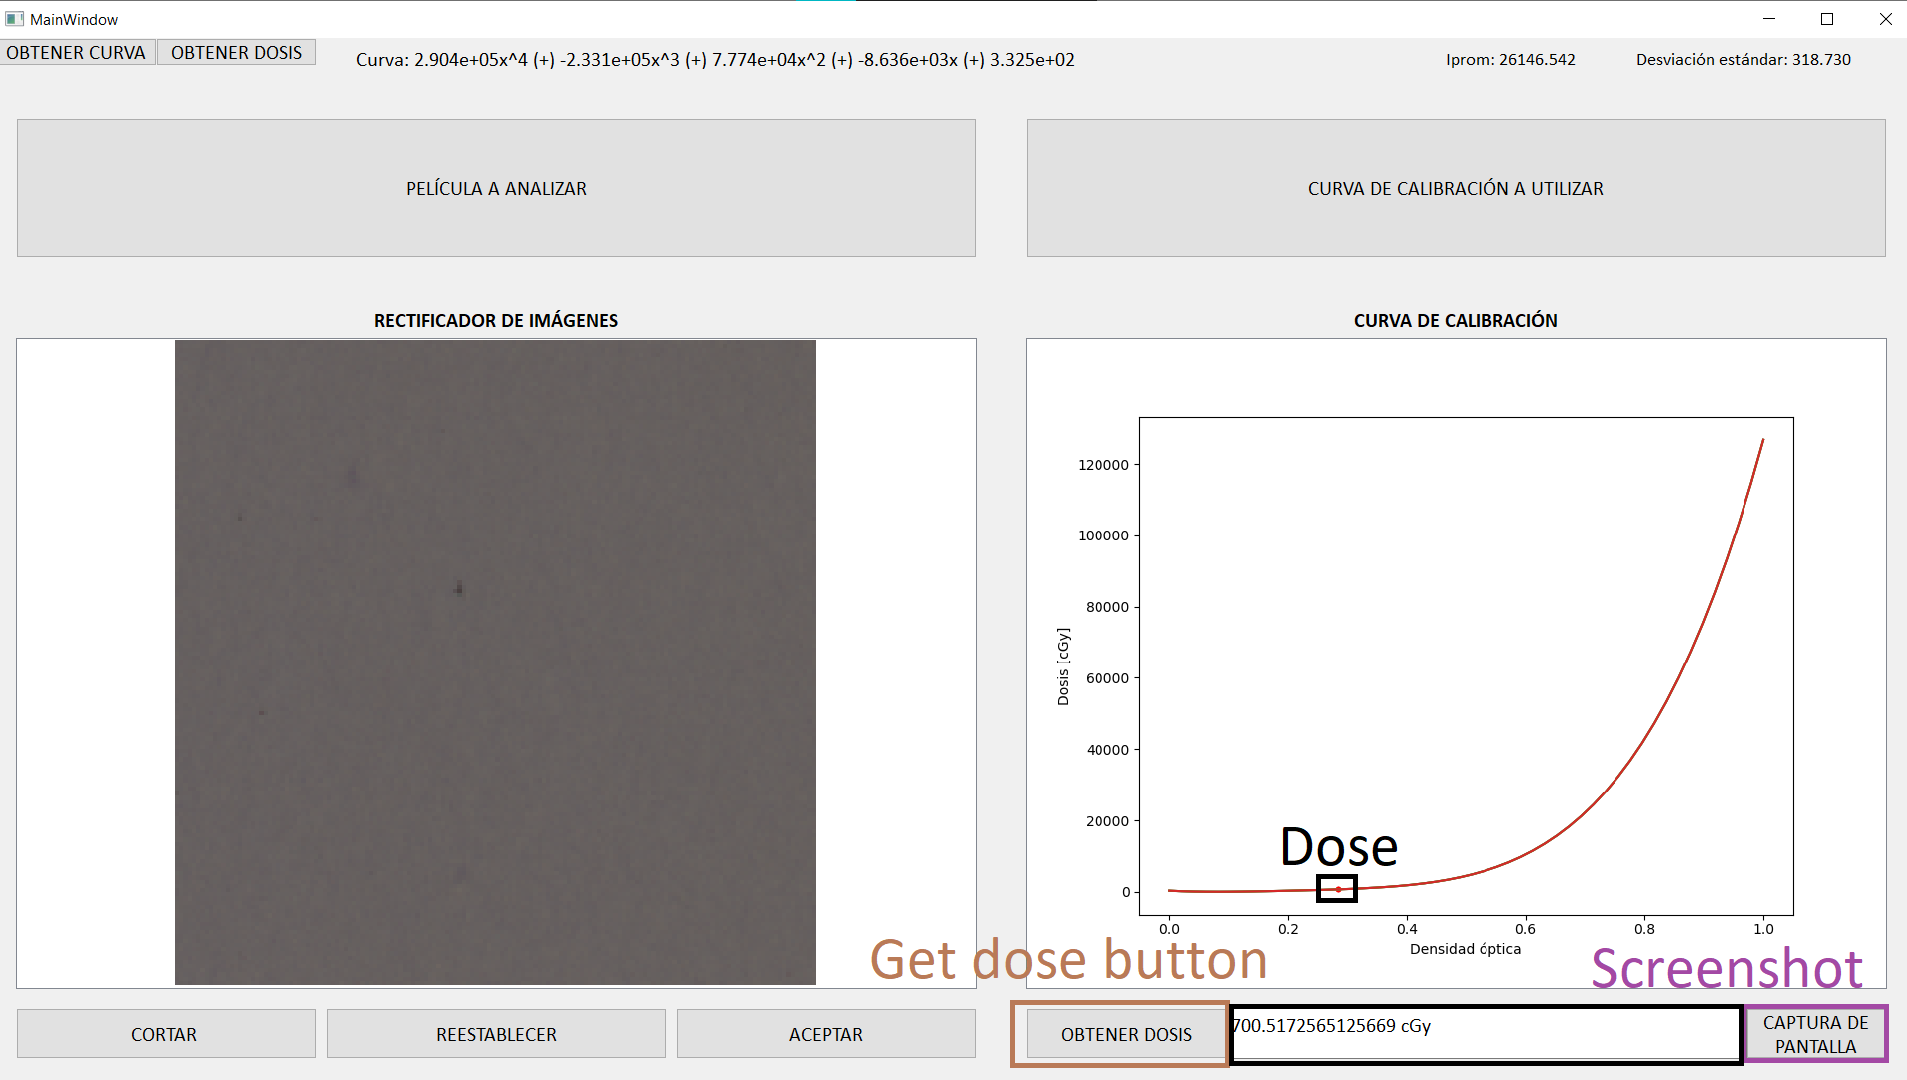Switch to the OBTENER DOSIS tab
This screenshot has width=1907, height=1080.
click(236, 52)
